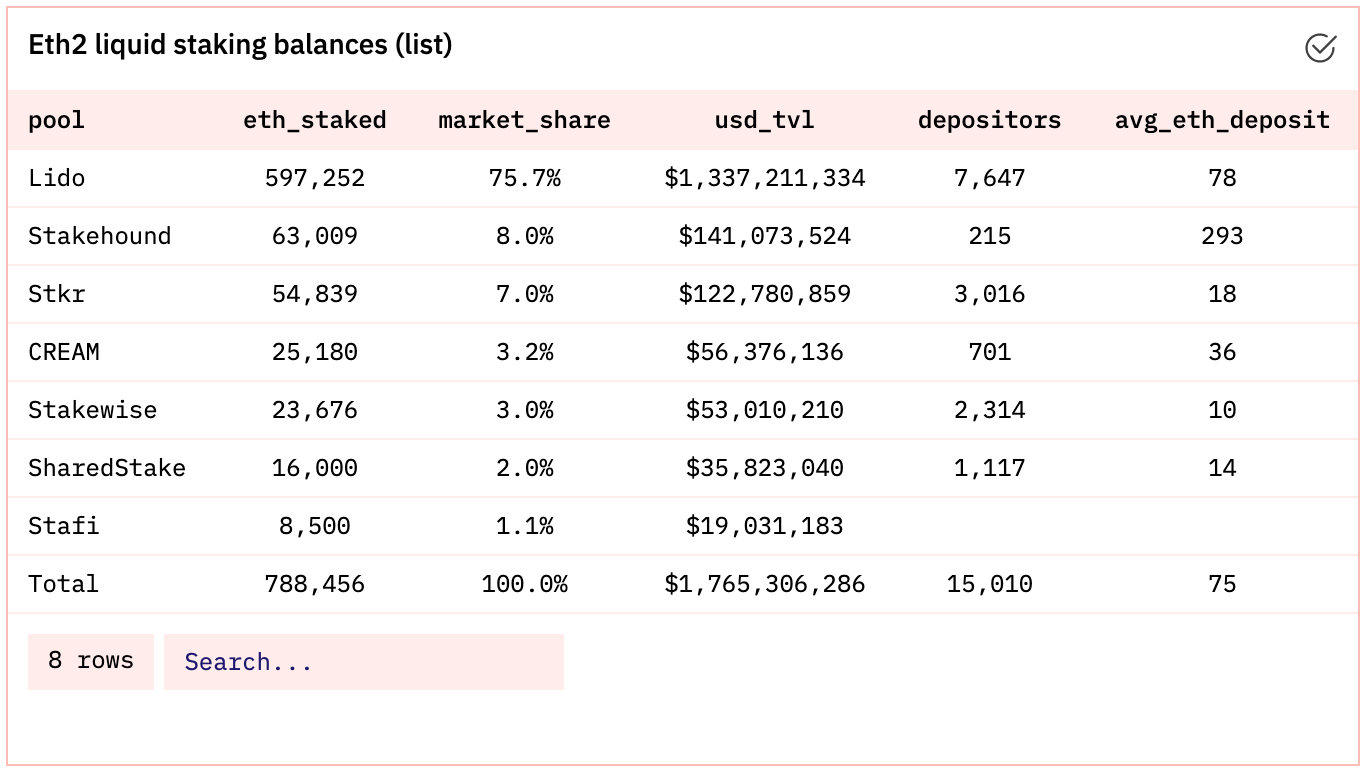Click the verified checkmark icon

1320,47
